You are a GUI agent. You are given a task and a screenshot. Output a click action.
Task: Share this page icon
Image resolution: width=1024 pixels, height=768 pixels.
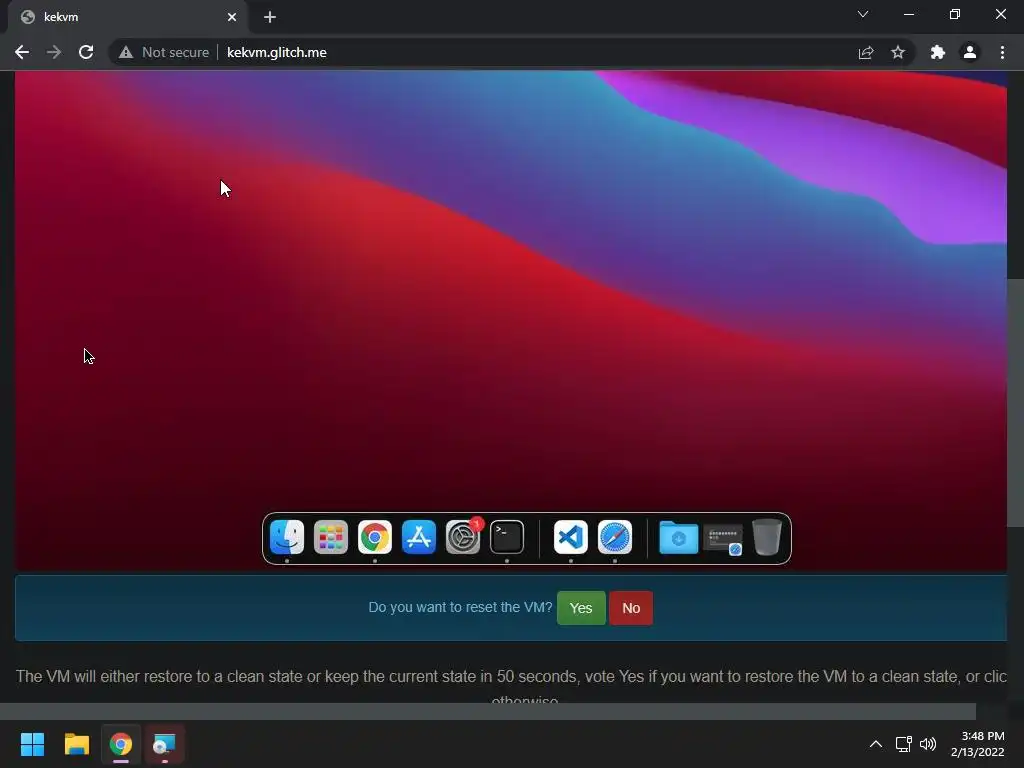(866, 52)
